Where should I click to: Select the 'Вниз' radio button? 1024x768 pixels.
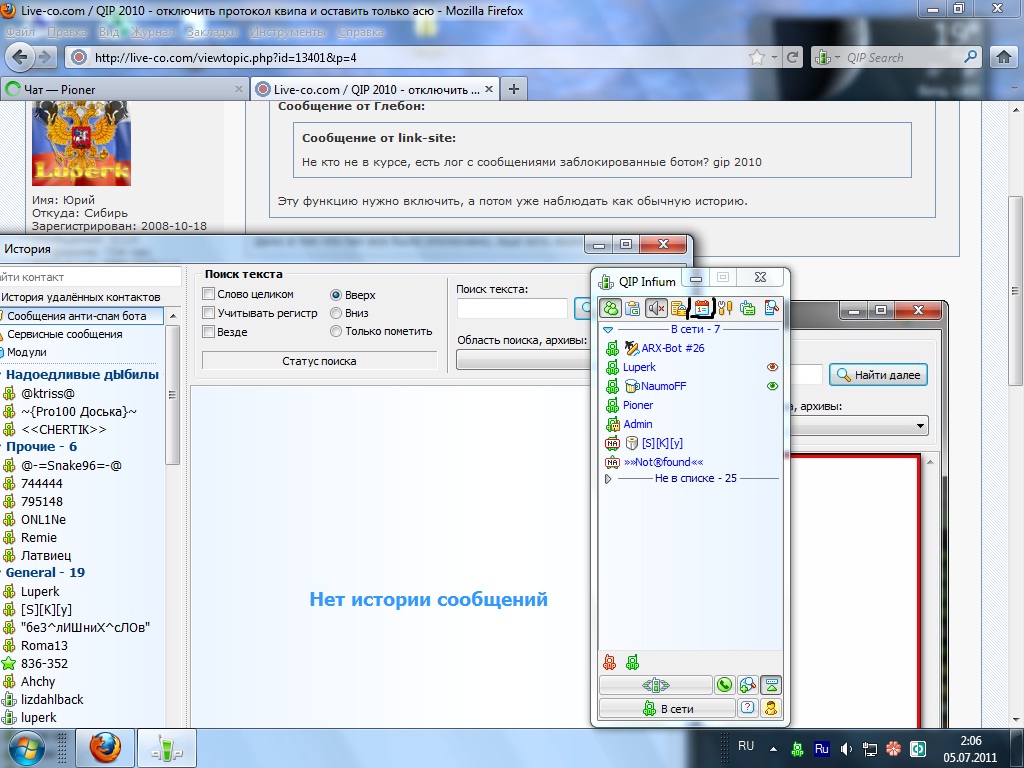tap(336, 313)
